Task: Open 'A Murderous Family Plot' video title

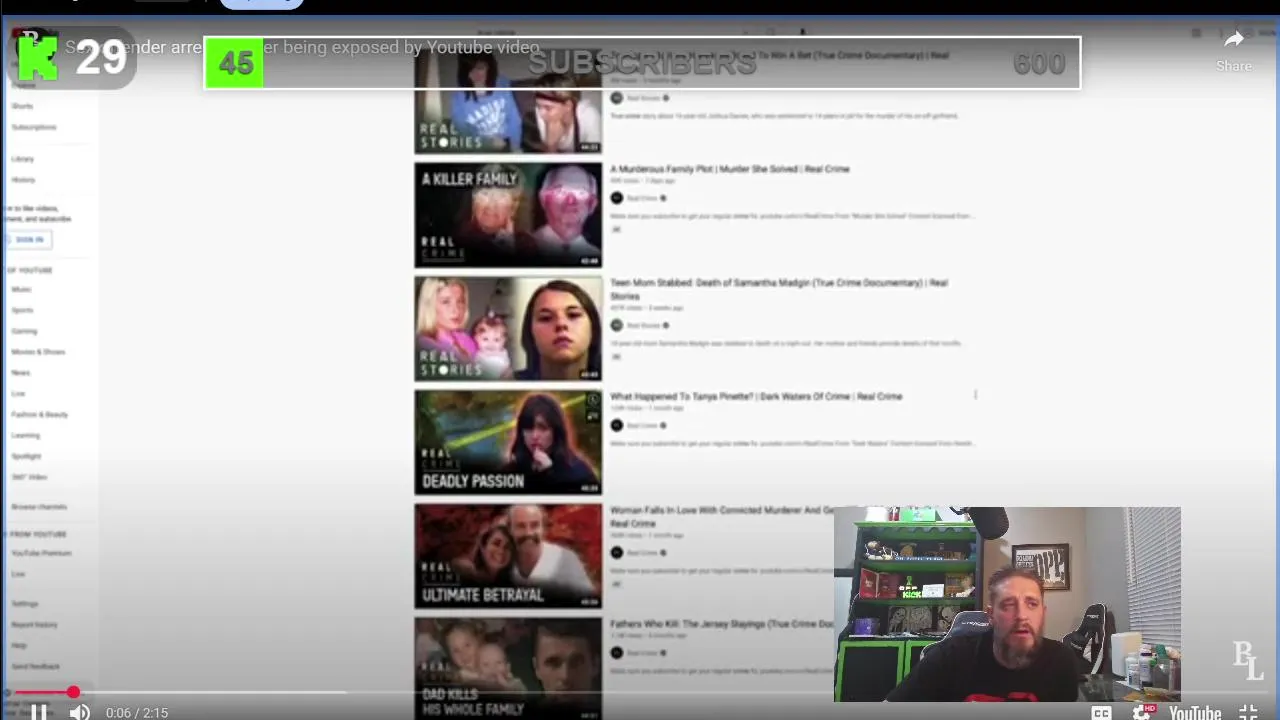Action: (x=730, y=169)
